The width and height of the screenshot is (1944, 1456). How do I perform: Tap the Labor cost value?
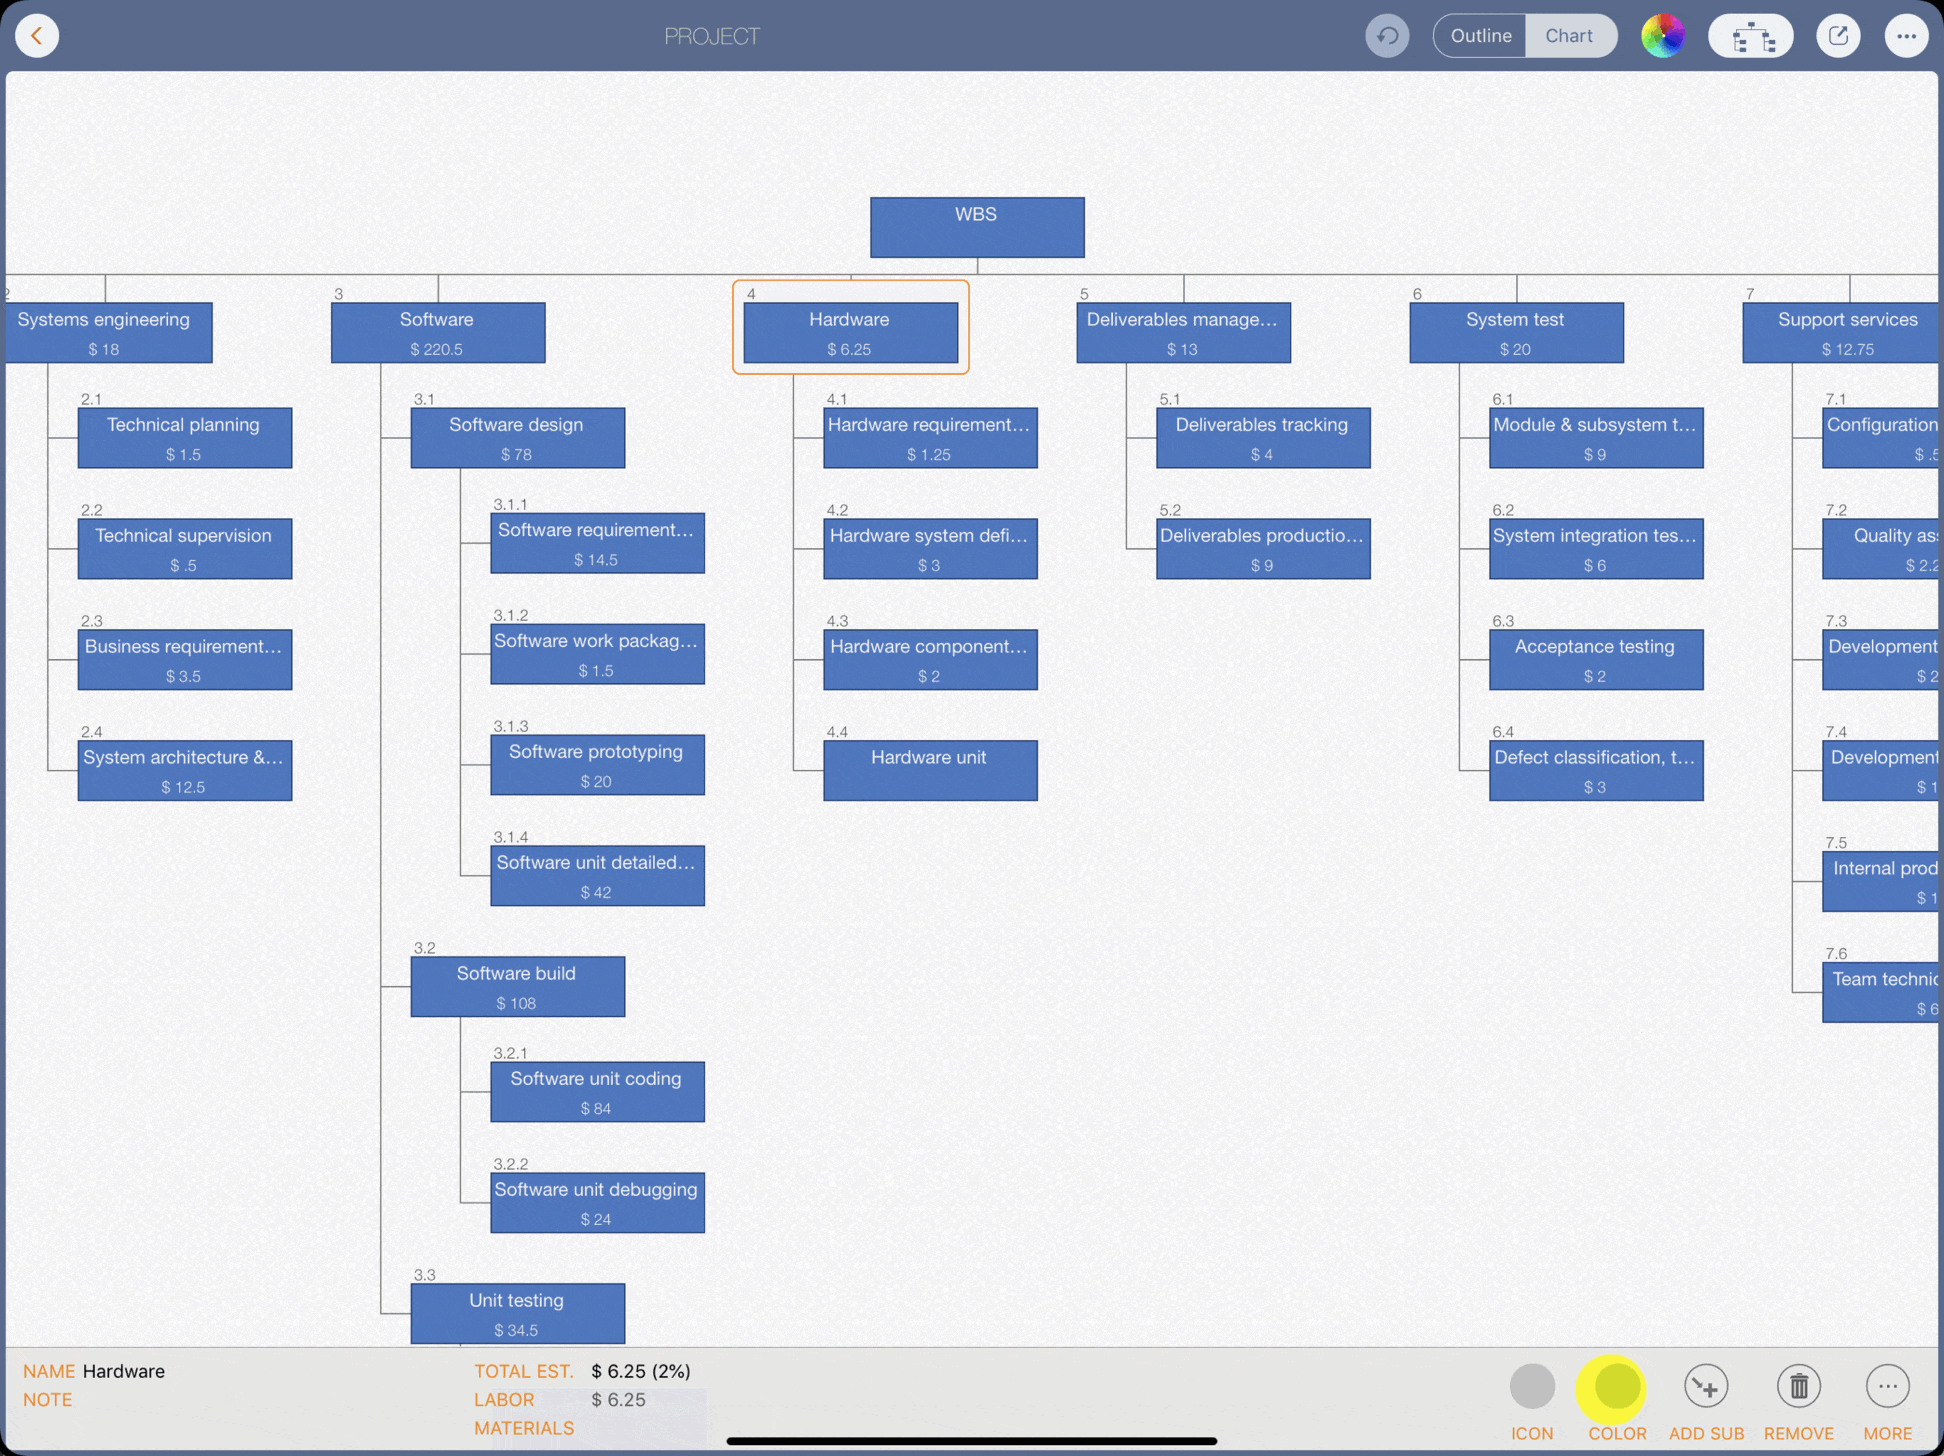618,1400
